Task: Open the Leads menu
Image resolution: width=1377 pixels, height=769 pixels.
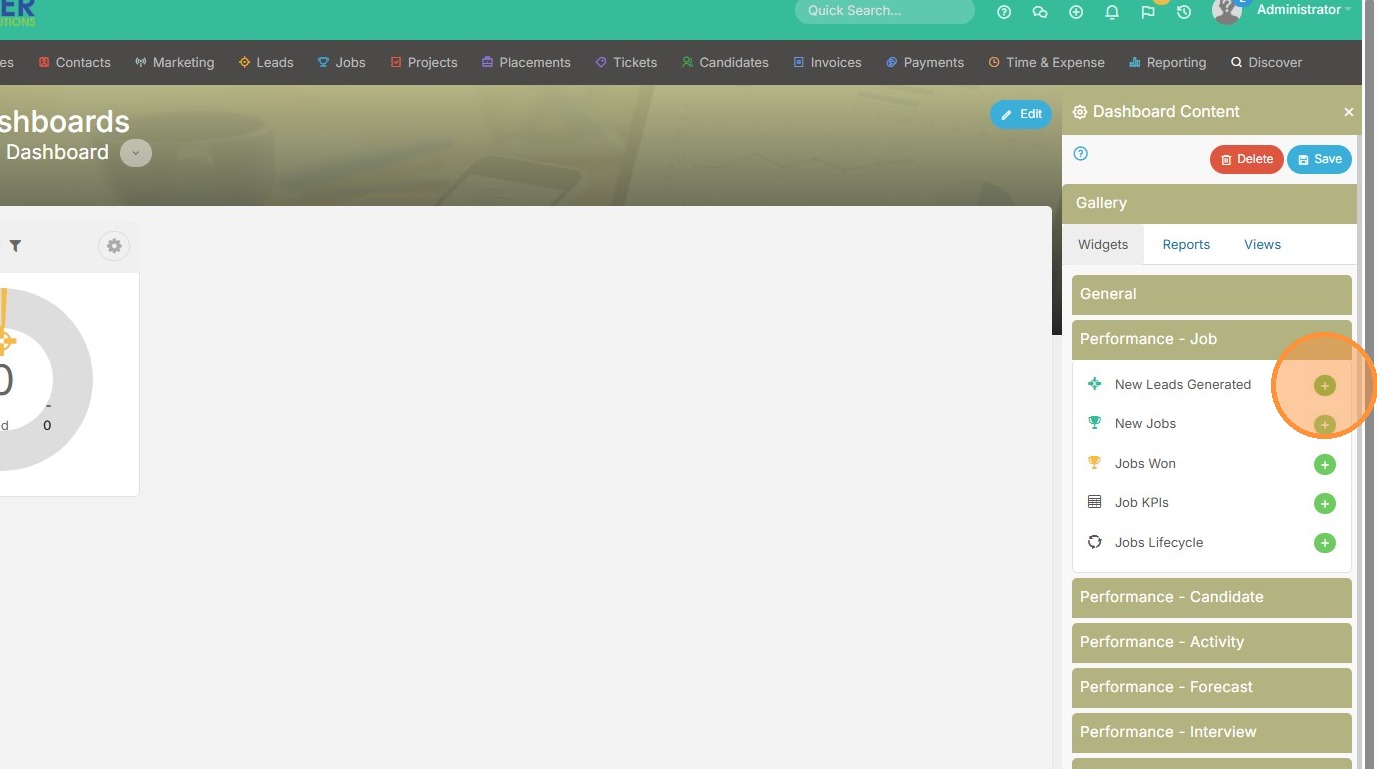Action: (266, 62)
